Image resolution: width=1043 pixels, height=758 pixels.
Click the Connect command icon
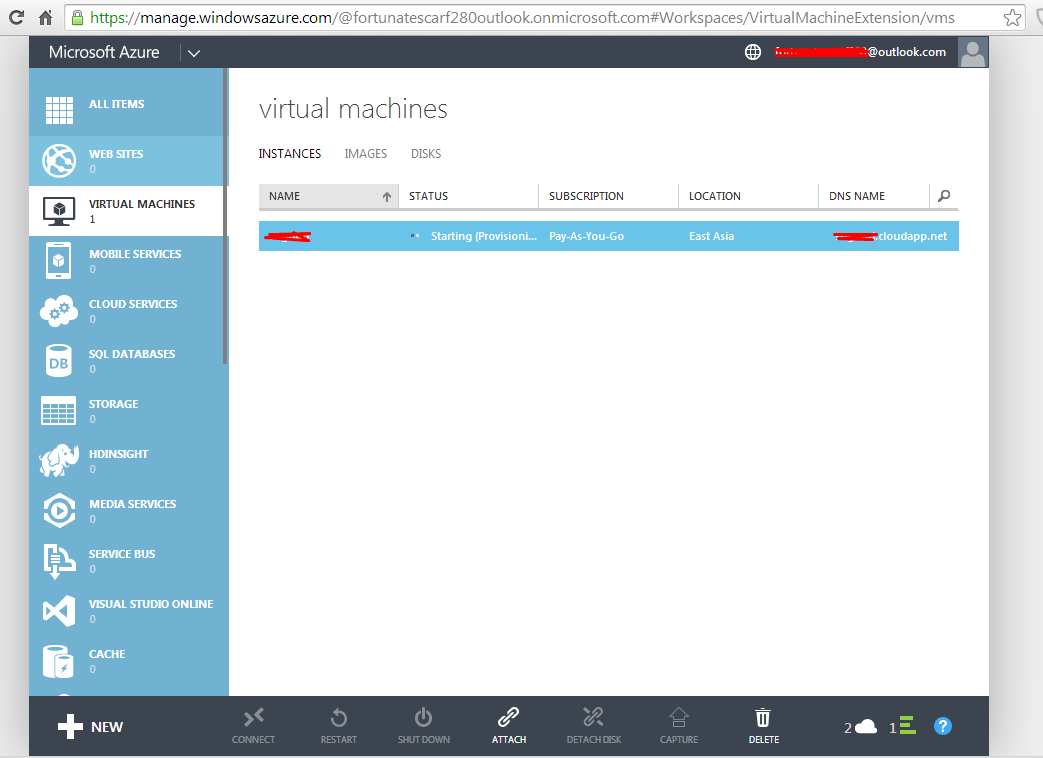click(x=253, y=717)
